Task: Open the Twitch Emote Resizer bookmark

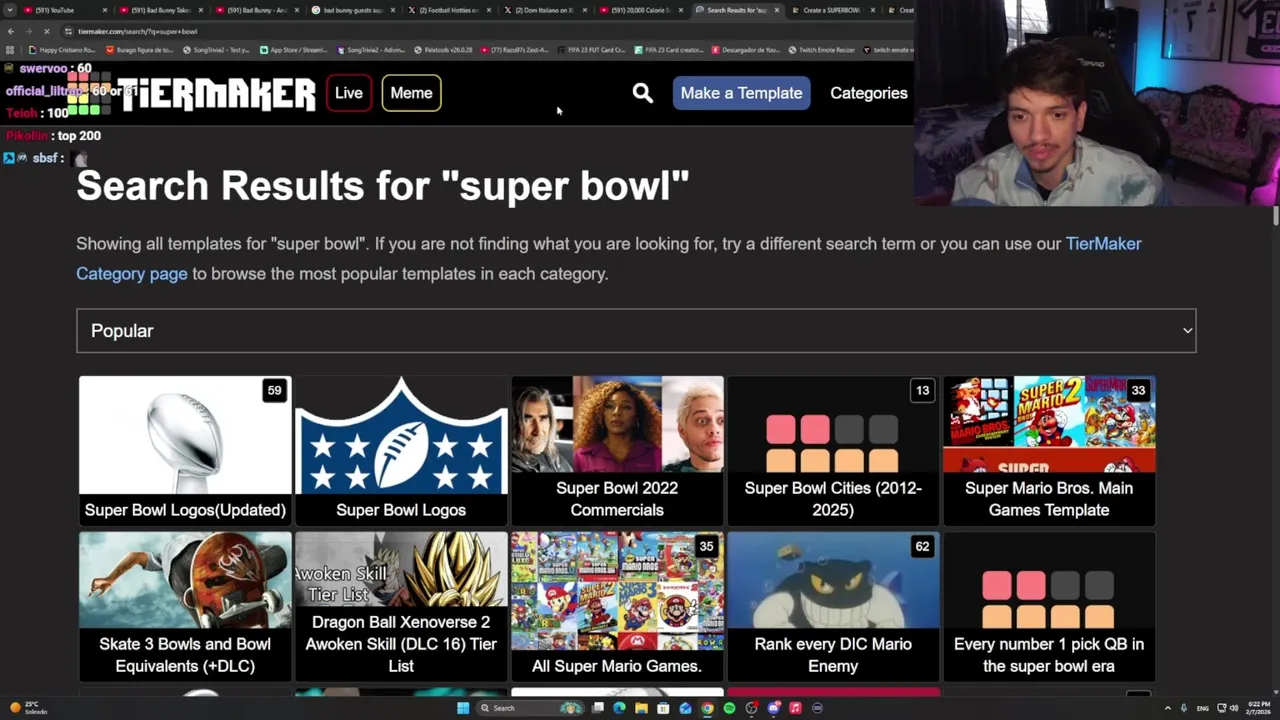Action: click(820, 50)
